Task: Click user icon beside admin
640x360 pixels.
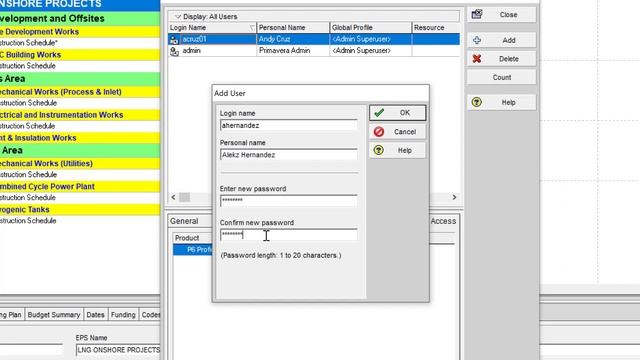Action: point(174,51)
